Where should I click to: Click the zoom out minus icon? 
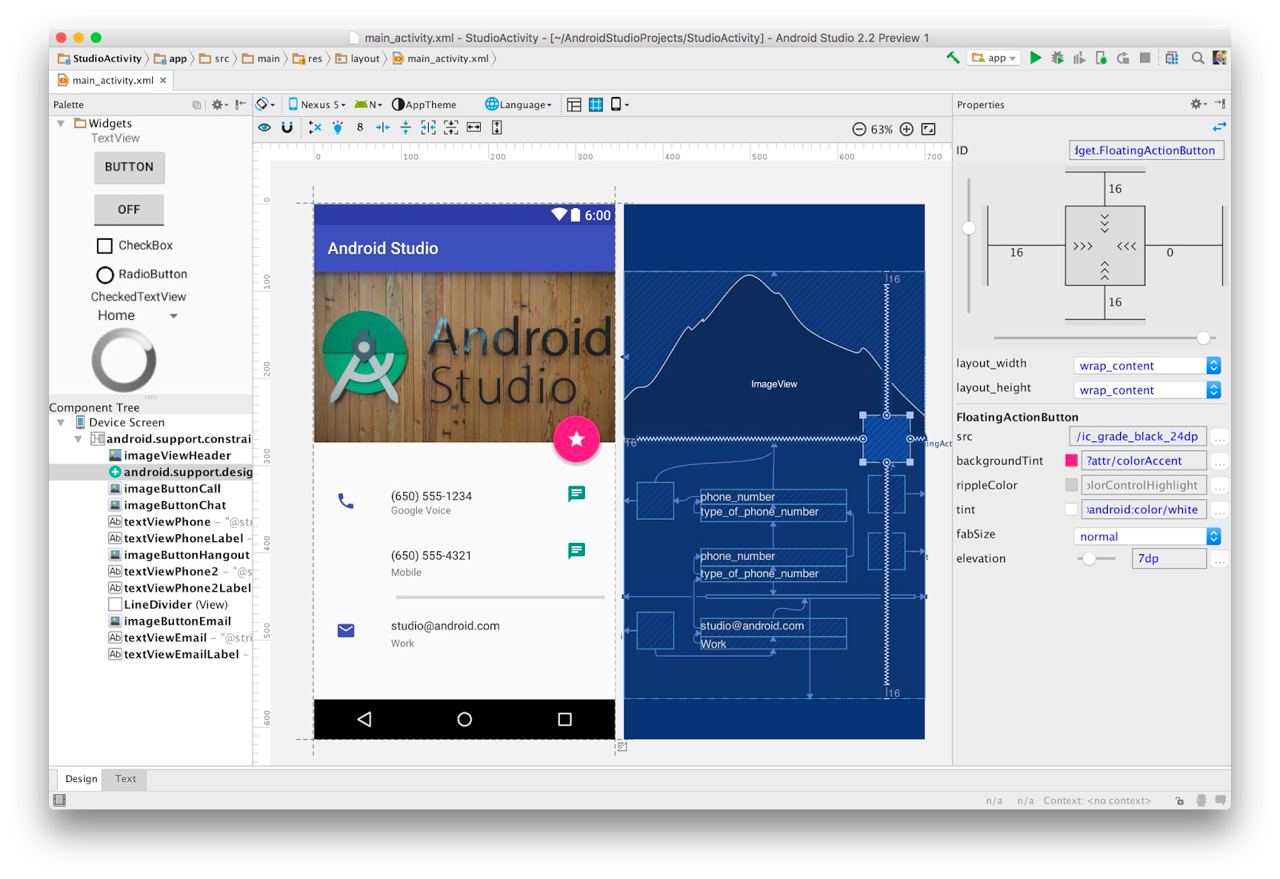(x=859, y=129)
